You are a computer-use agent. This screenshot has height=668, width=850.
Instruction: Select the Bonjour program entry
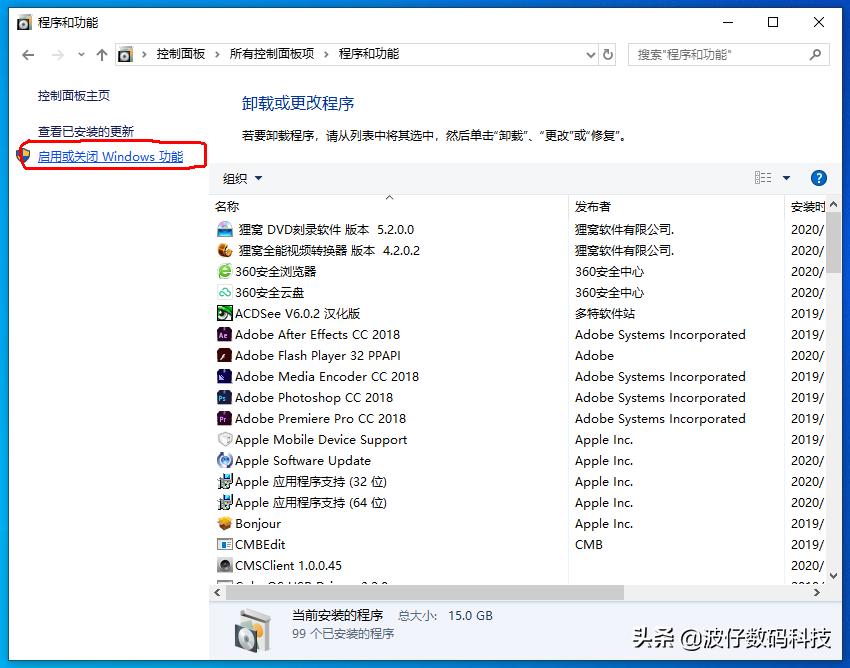pos(260,523)
